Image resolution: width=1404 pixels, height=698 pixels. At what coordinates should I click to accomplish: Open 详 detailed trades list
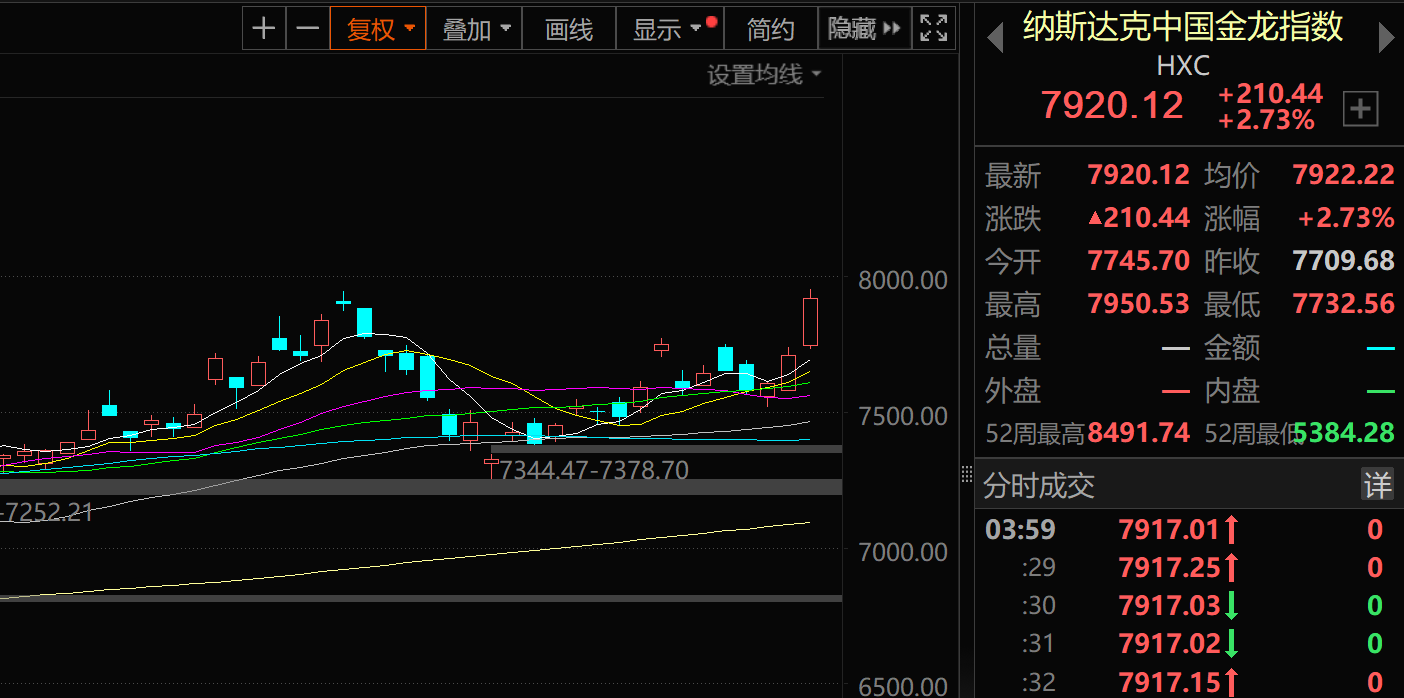tap(1377, 486)
